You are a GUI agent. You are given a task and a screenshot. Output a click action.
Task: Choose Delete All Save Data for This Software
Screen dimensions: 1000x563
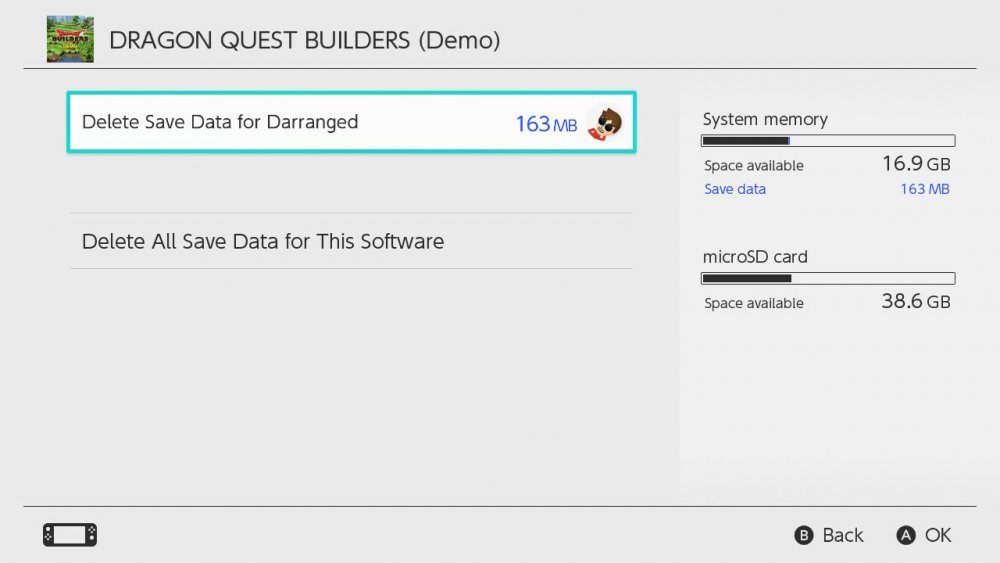click(351, 241)
